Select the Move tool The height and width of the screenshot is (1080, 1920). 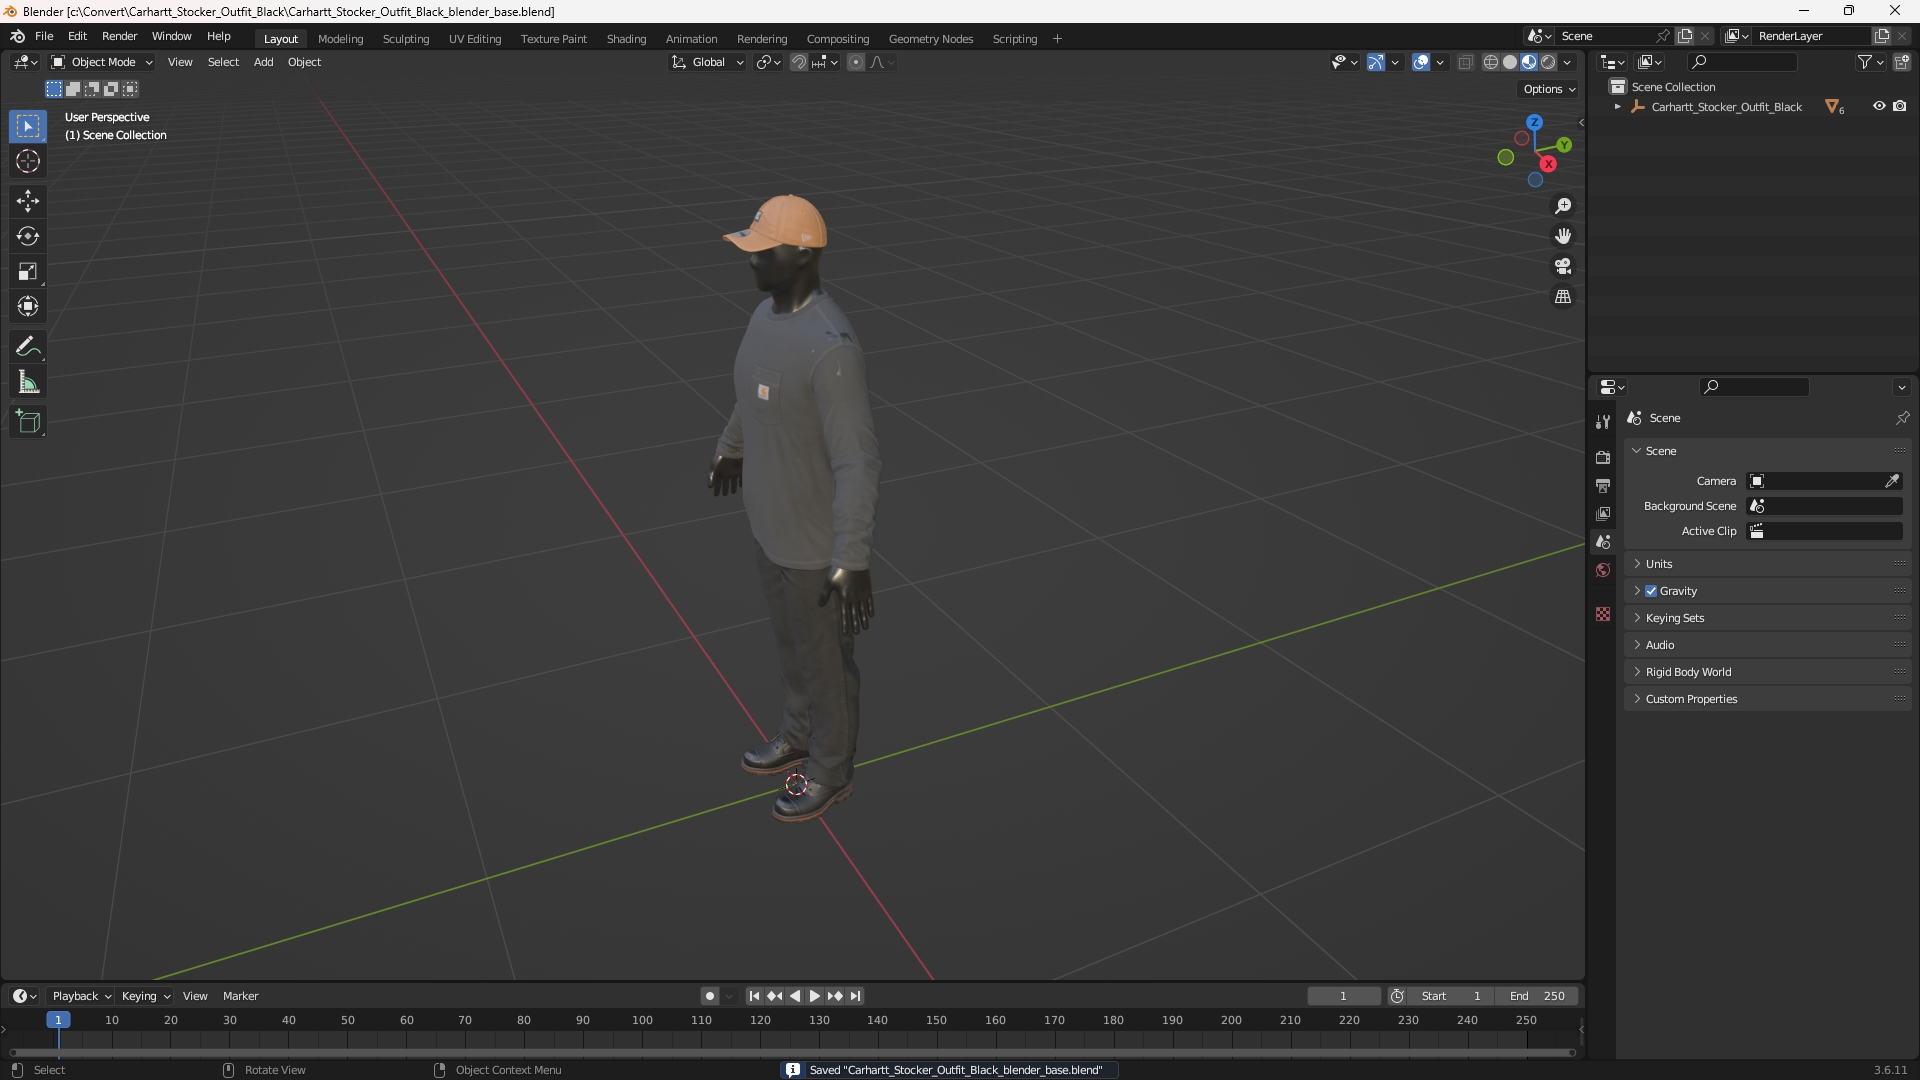coord(28,201)
